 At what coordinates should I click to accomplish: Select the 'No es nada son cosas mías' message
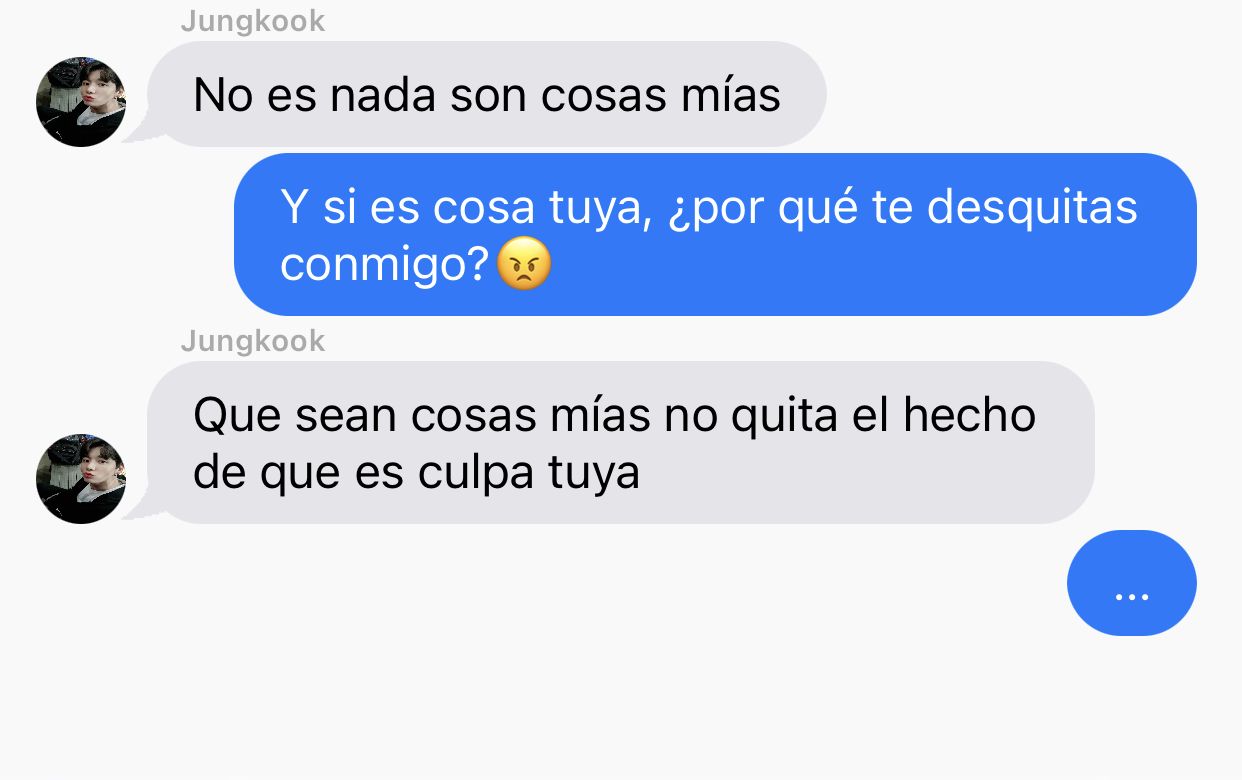pos(487,94)
